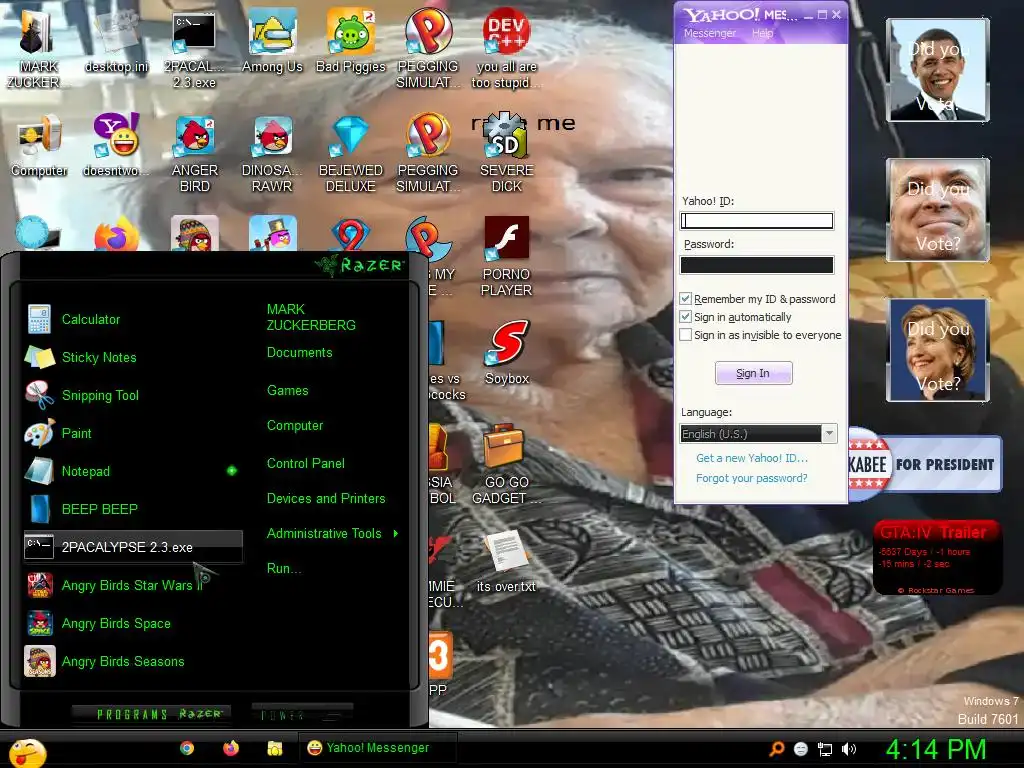Open the doesntwo... Yahoo desktop icon
The image size is (1024, 768).
click(x=116, y=145)
